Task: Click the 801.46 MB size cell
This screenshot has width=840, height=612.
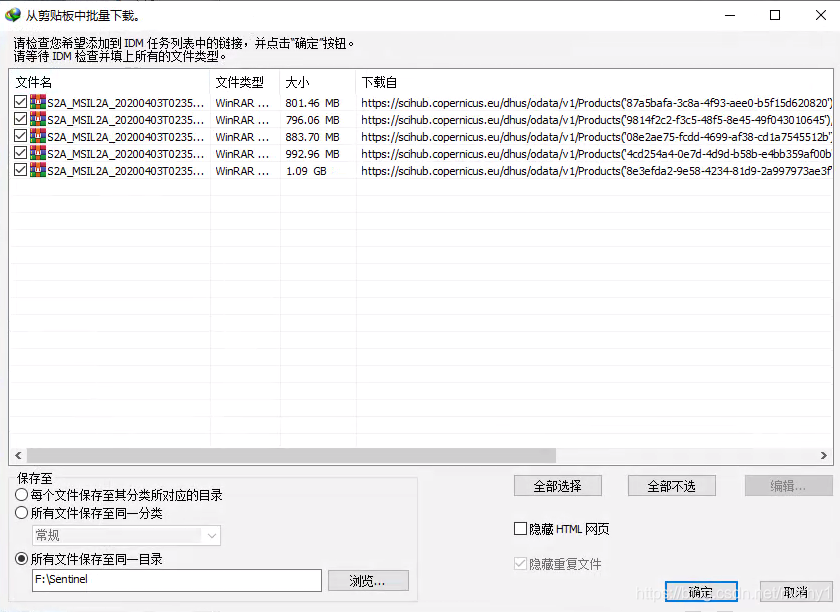Action: [x=312, y=103]
